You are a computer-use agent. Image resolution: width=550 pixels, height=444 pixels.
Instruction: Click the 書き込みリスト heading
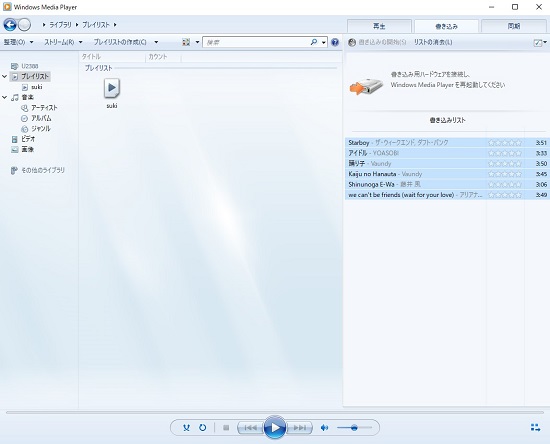tap(447, 120)
